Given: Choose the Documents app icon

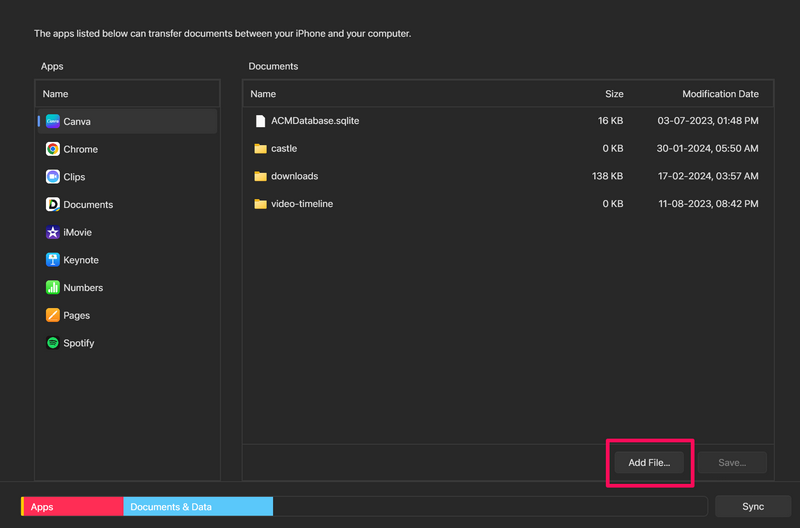Looking at the screenshot, I should 53,204.
